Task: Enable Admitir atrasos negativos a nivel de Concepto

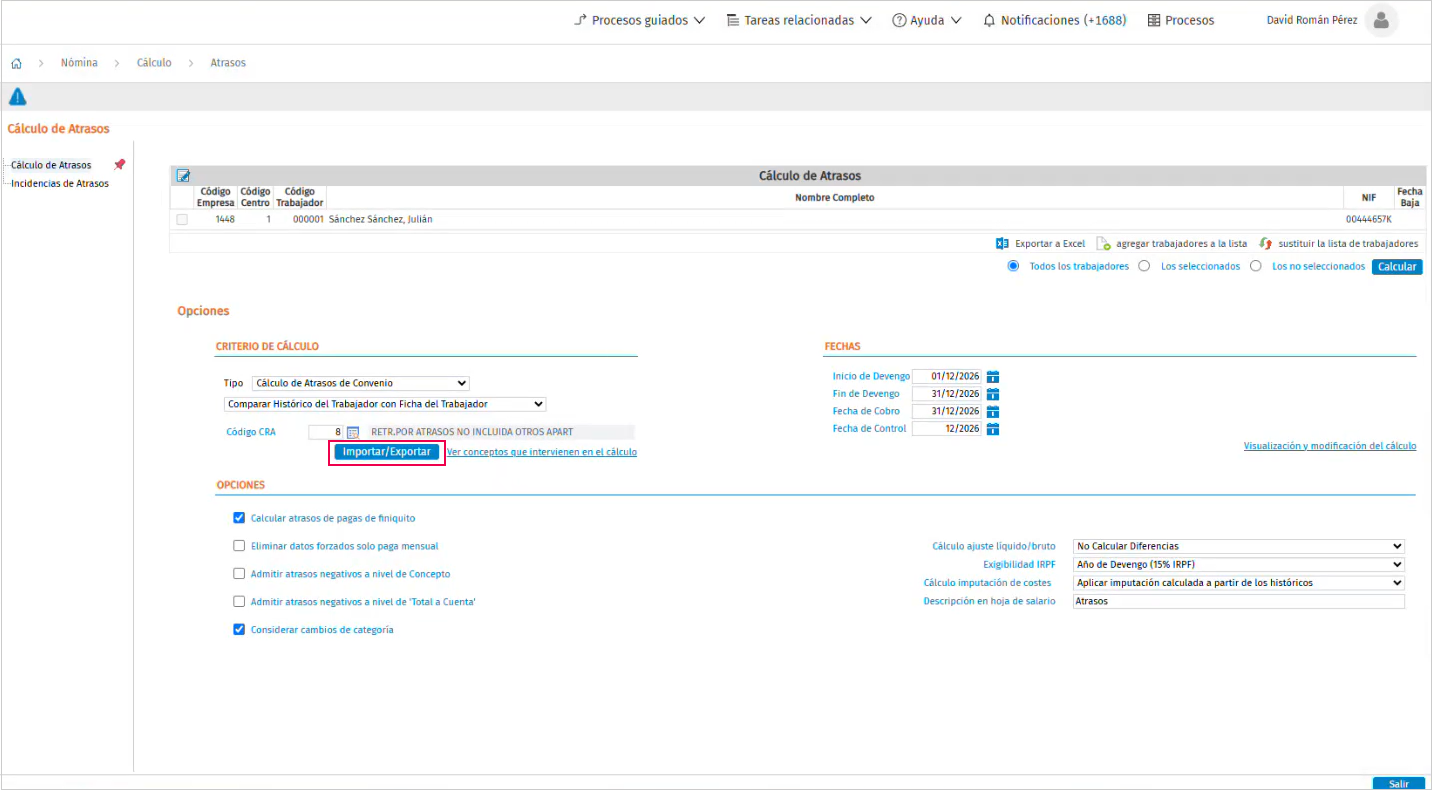Action: [x=239, y=574]
